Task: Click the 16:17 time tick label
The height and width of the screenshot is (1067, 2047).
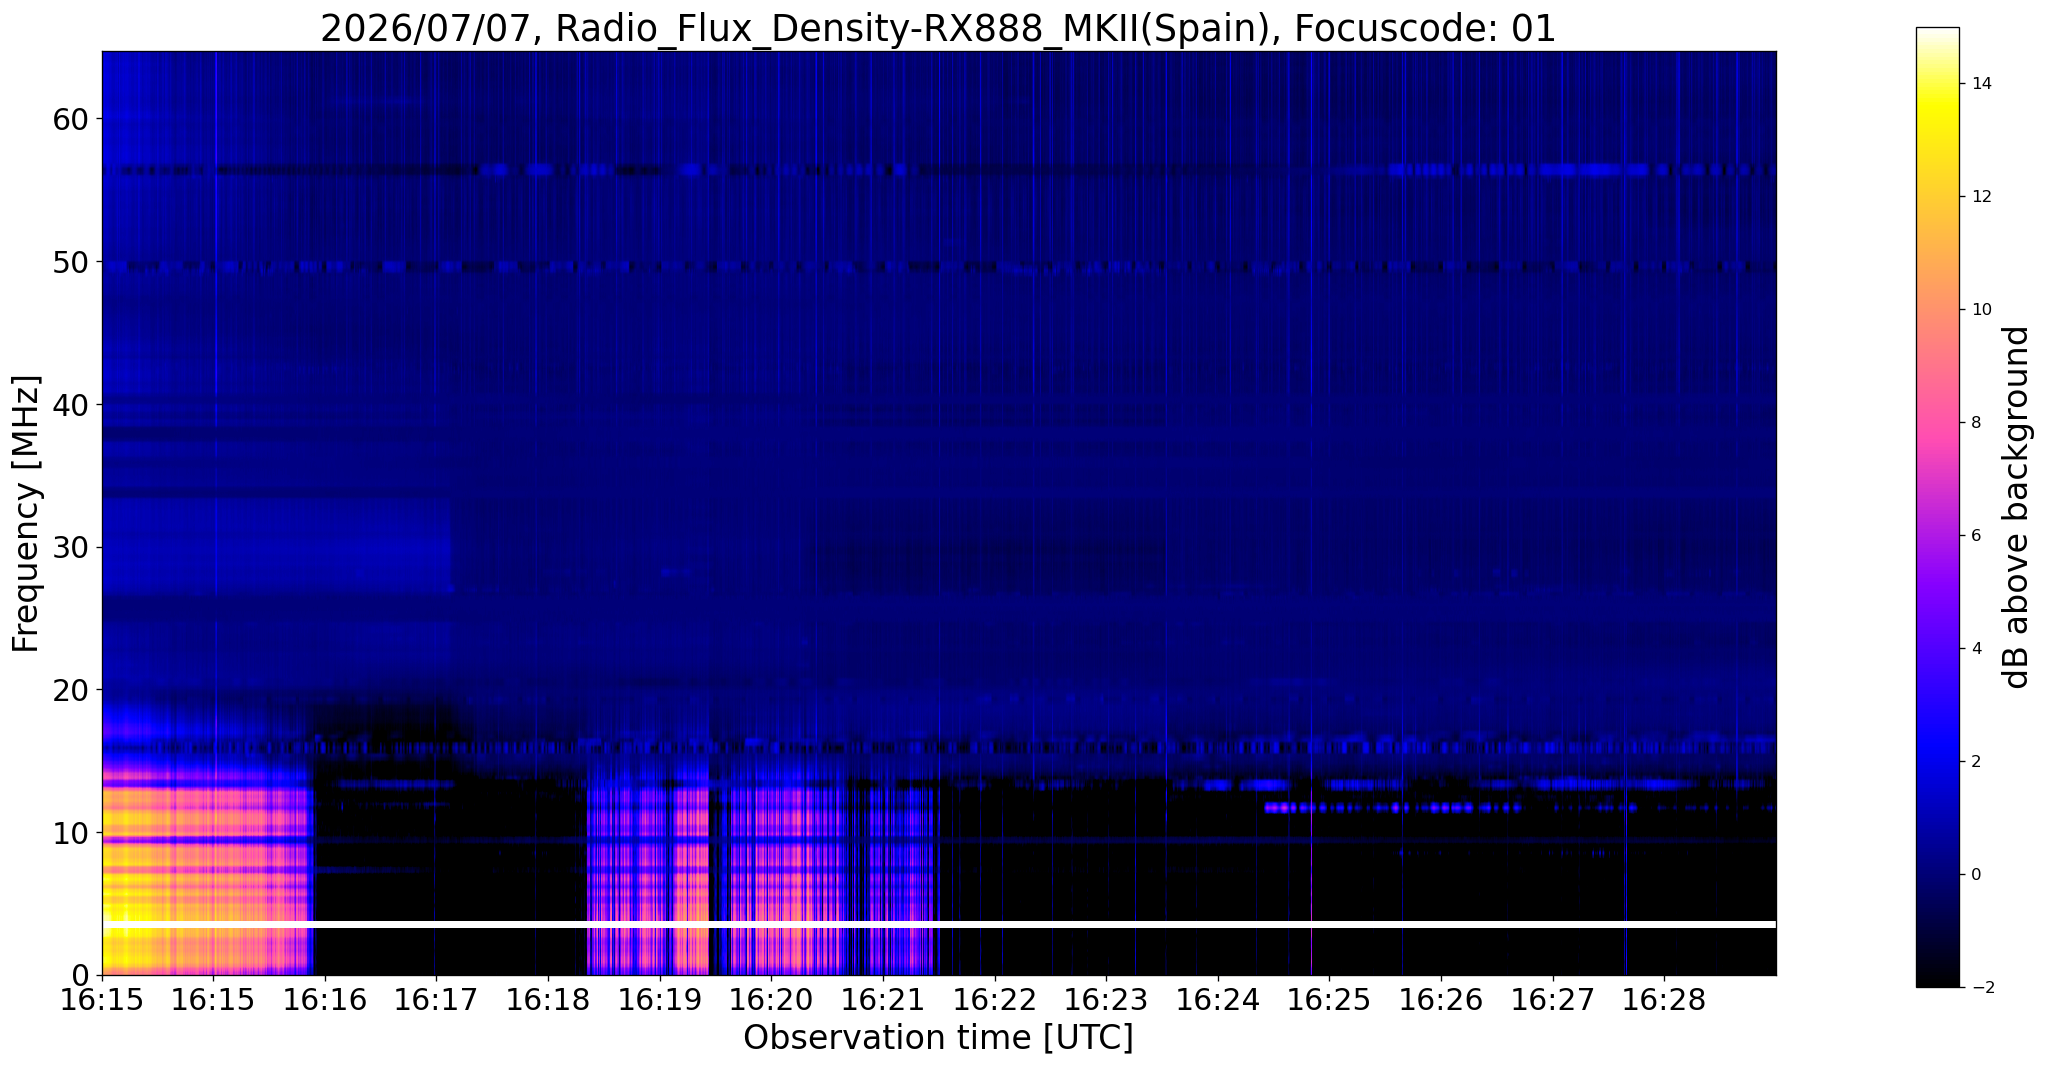Action: [435, 999]
